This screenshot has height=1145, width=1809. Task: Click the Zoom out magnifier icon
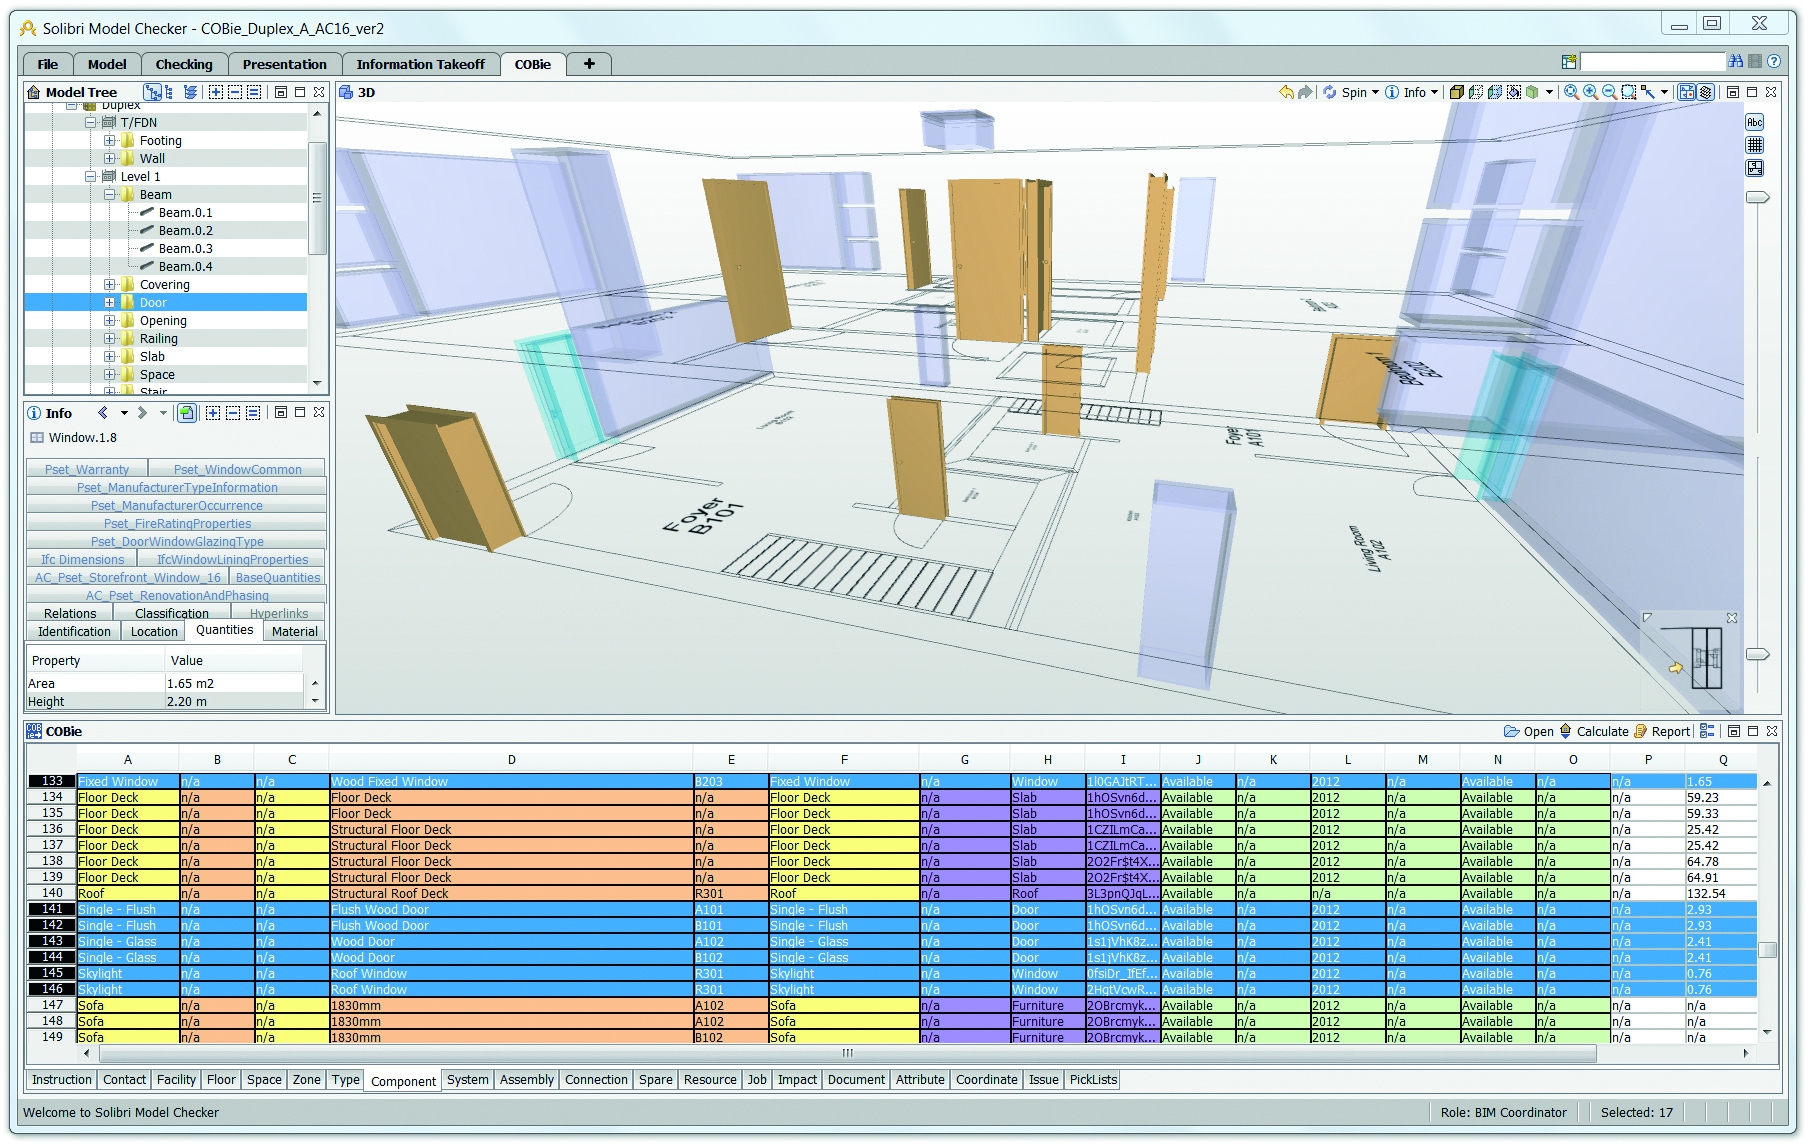tap(1610, 92)
